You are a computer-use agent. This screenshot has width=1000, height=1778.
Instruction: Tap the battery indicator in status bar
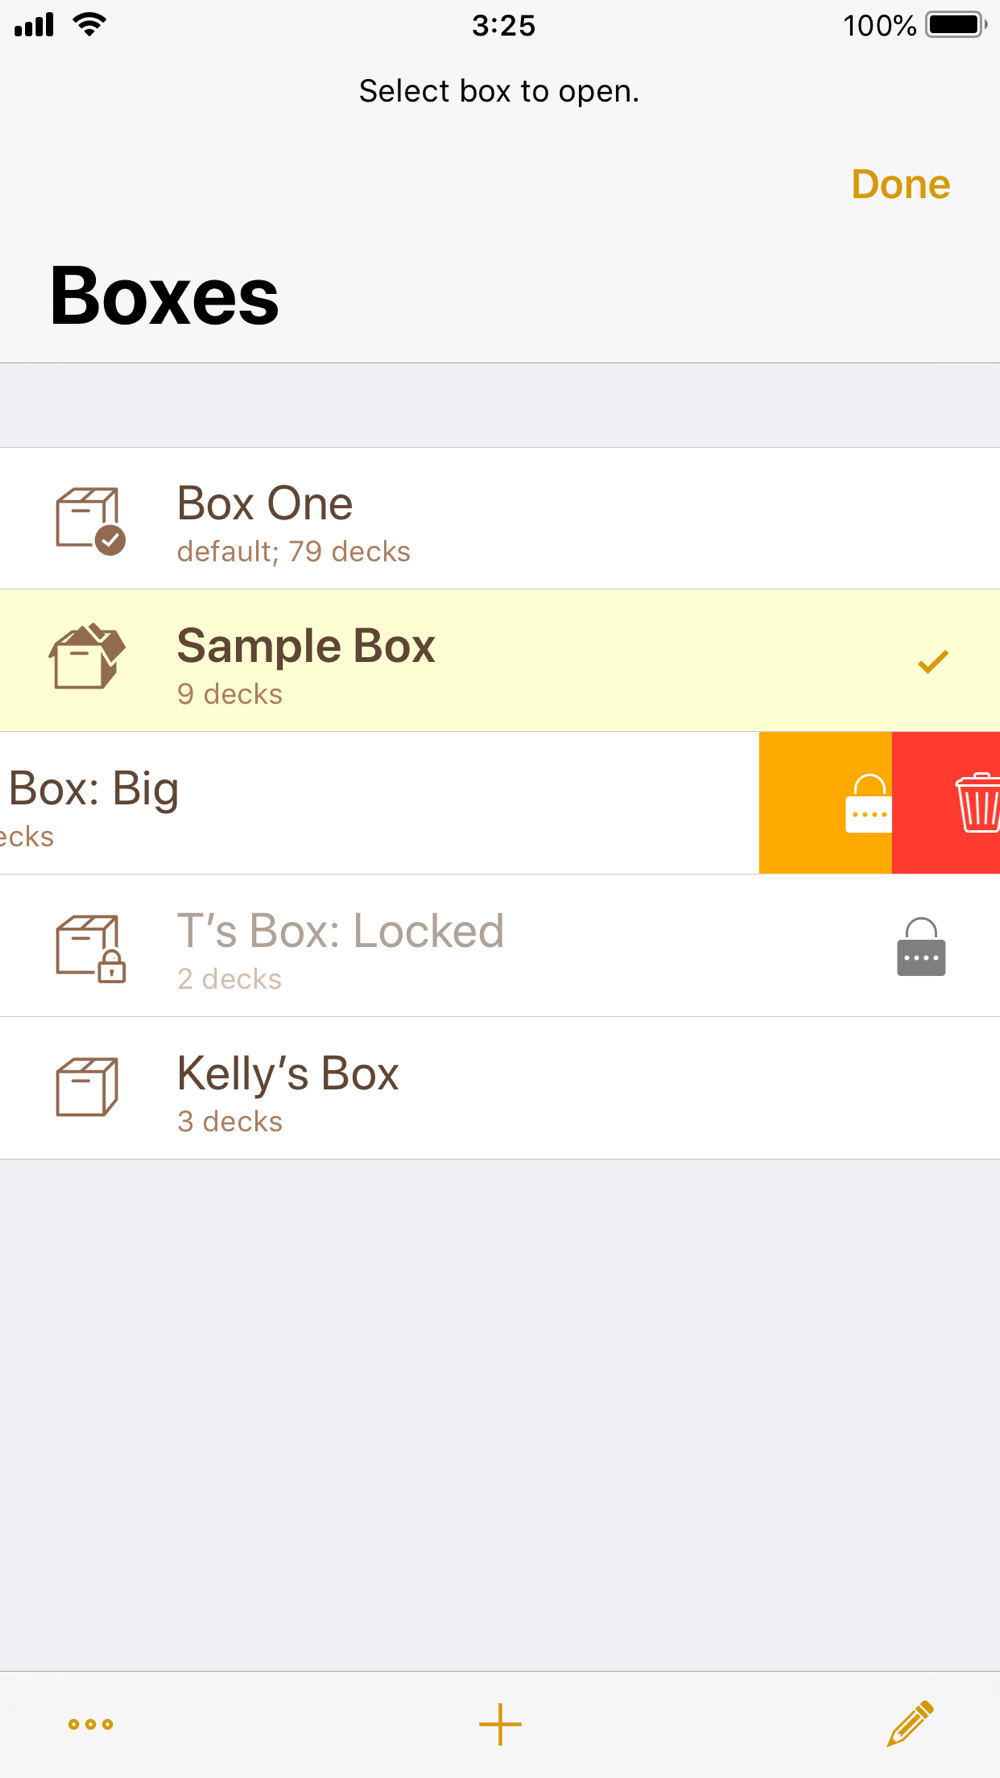click(x=955, y=24)
